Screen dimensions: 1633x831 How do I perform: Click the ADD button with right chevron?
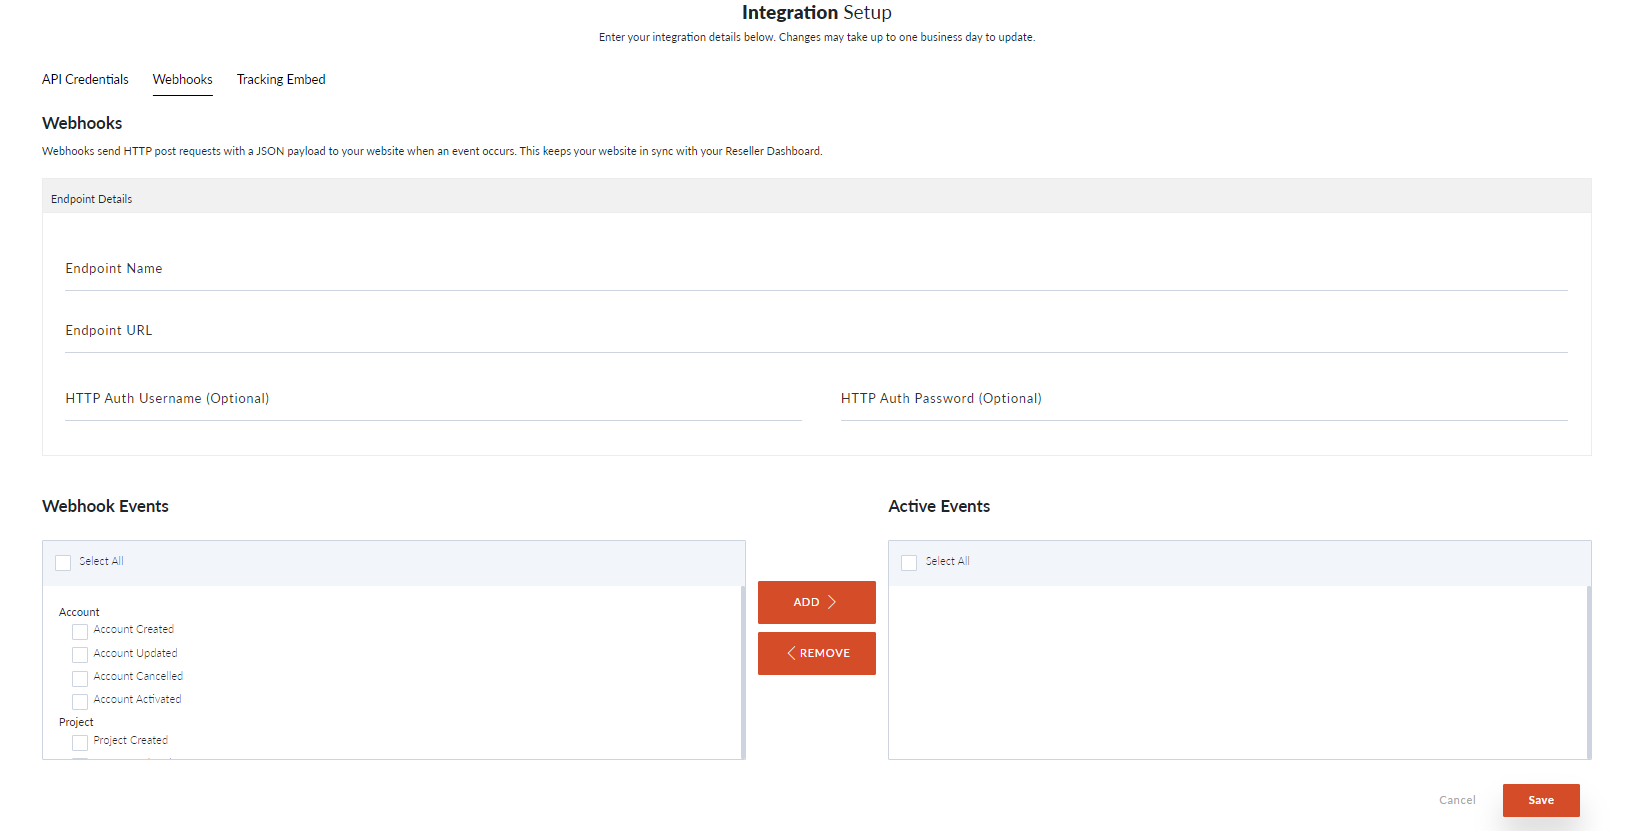click(x=817, y=602)
